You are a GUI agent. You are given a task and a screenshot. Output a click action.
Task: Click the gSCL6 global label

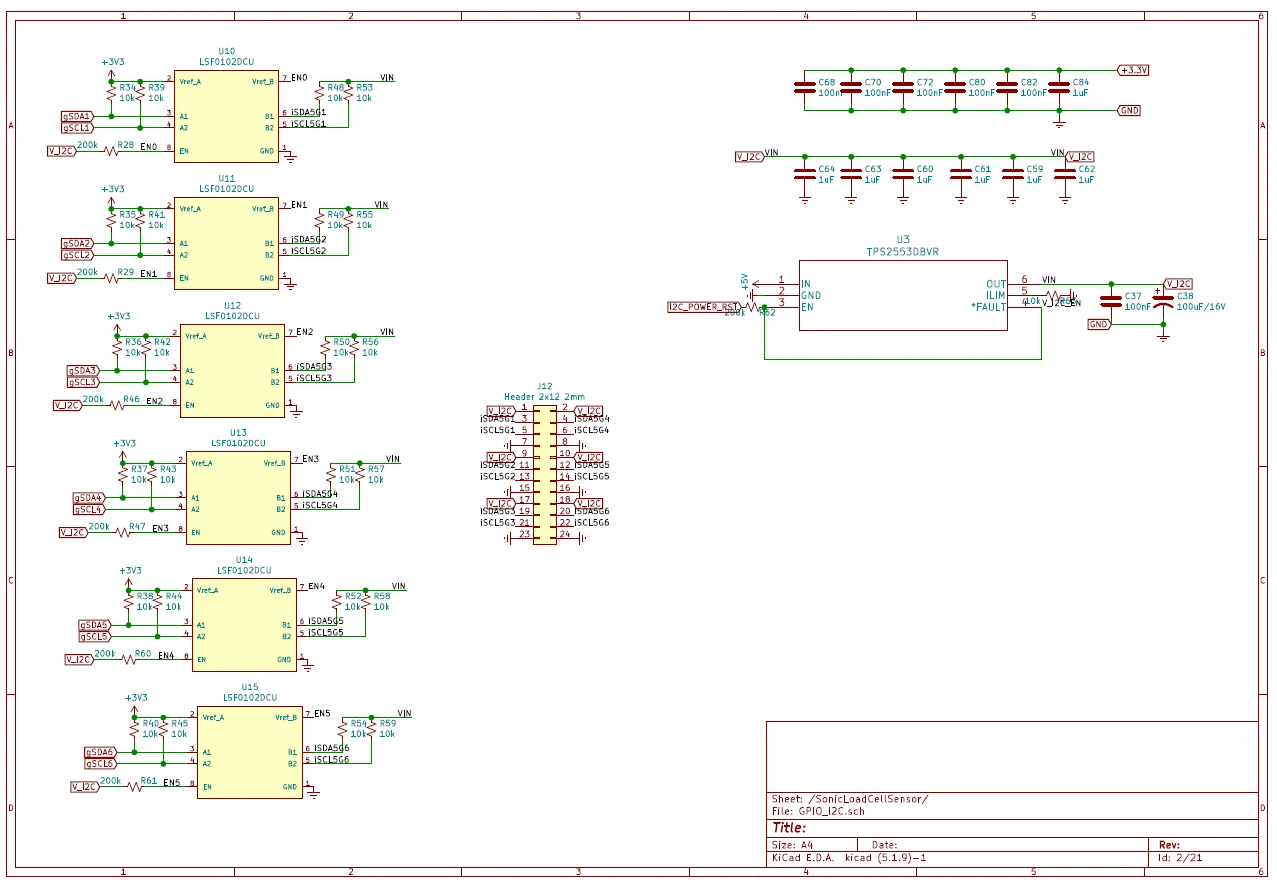click(101, 763)
